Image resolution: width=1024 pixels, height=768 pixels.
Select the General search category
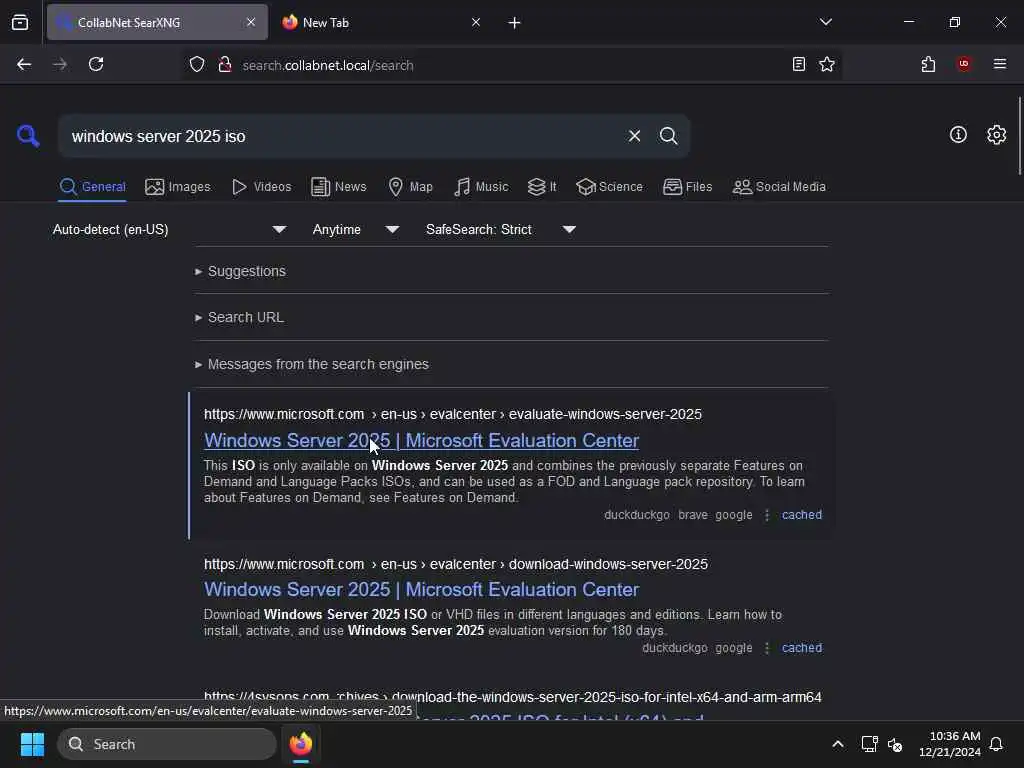[92, 187]
